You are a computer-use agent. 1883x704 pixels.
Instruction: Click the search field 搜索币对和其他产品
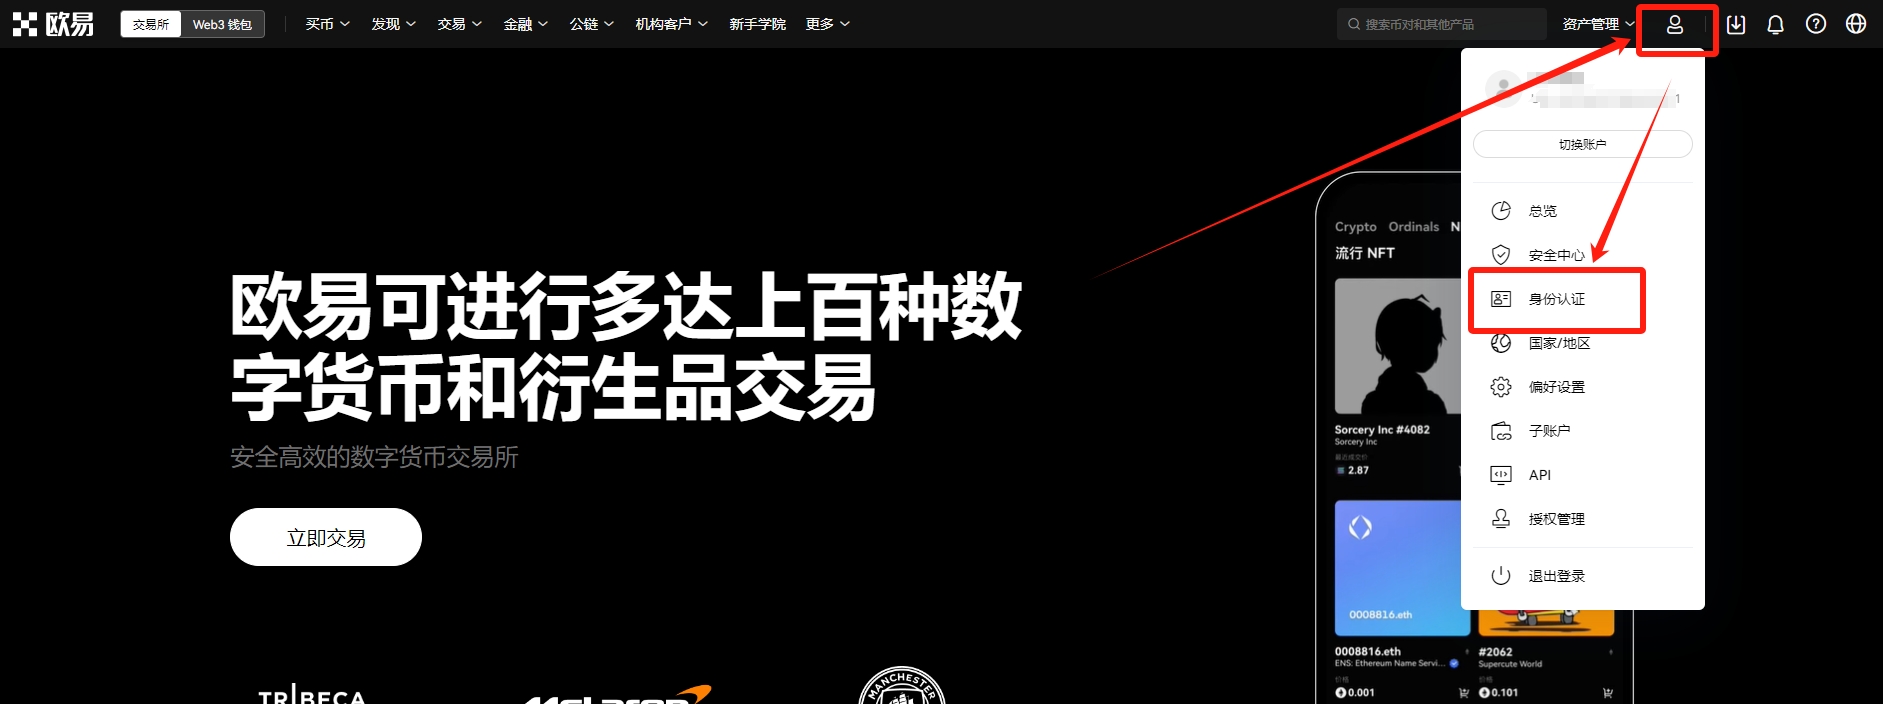click(1442, 24)
